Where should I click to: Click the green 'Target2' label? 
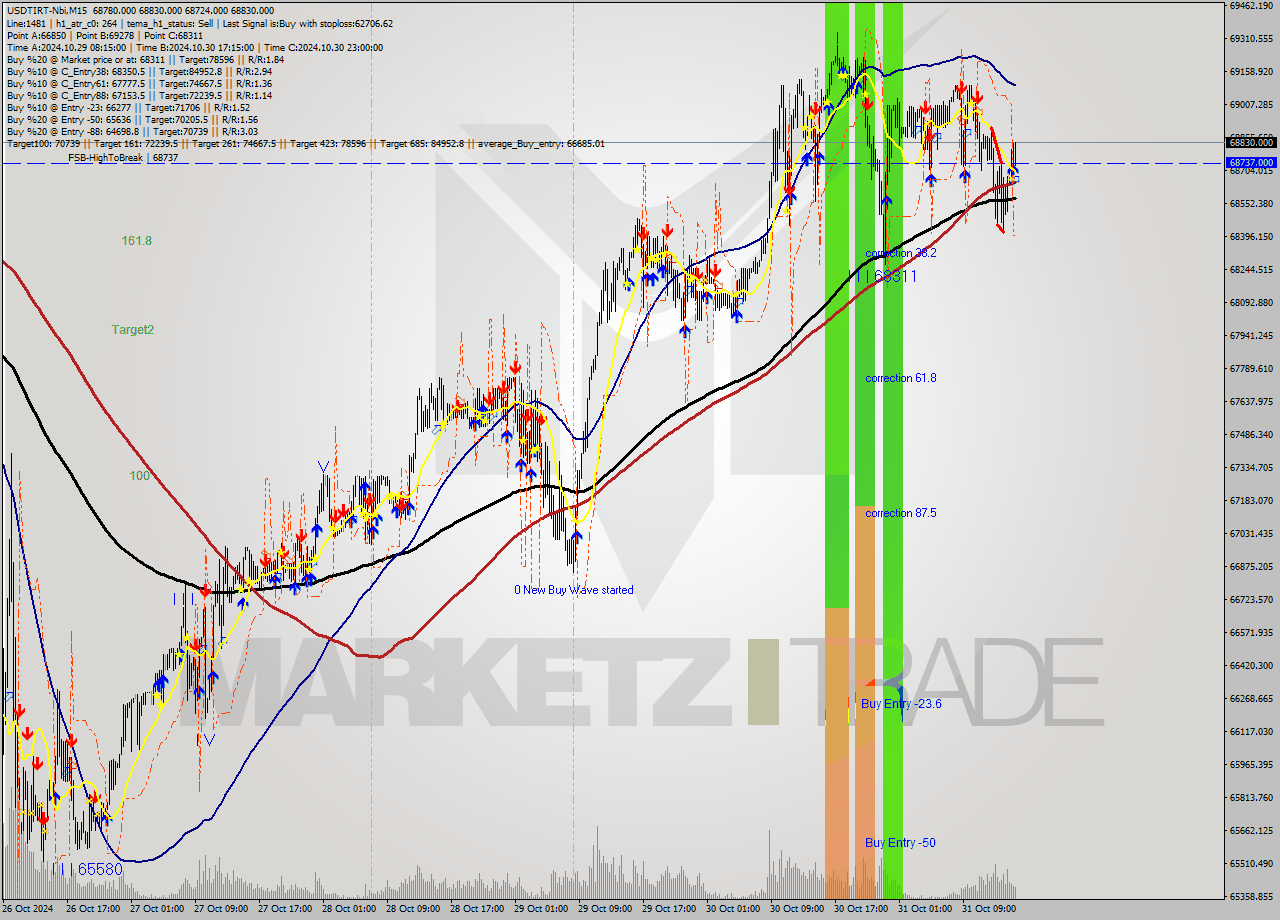133,329
